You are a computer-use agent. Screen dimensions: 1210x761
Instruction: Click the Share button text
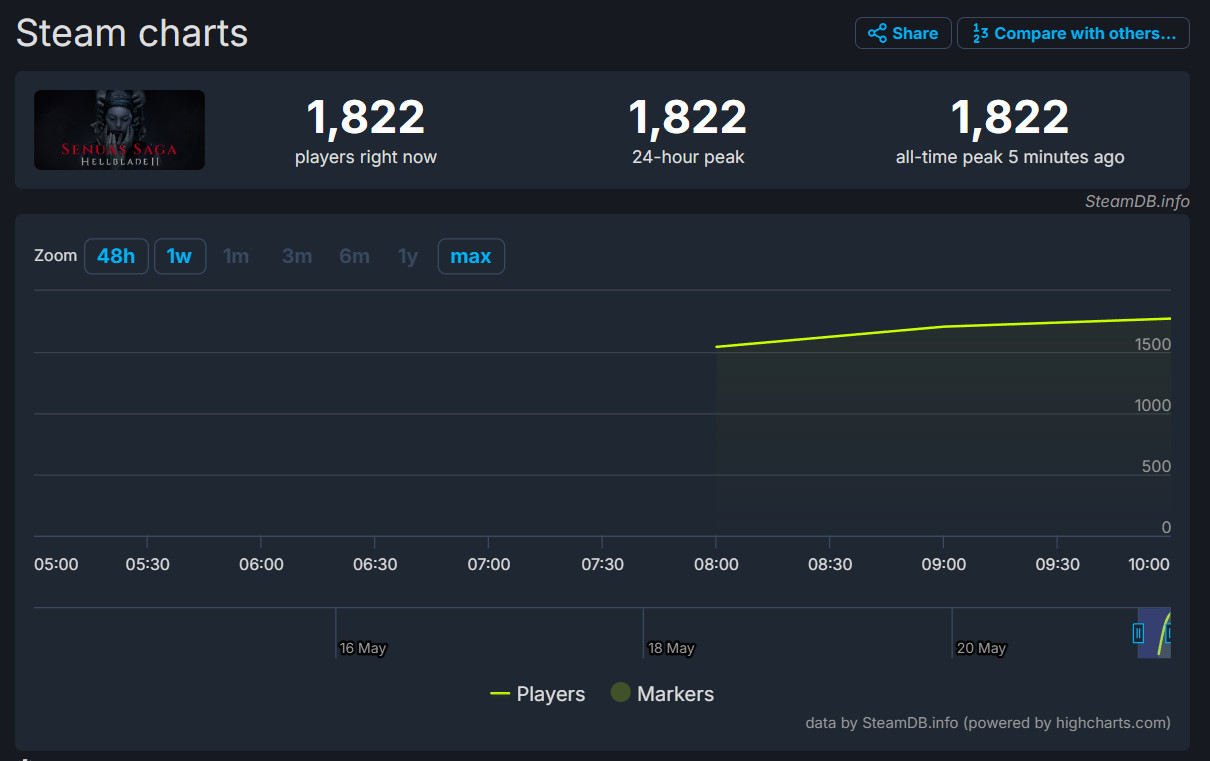coord(915,33)
